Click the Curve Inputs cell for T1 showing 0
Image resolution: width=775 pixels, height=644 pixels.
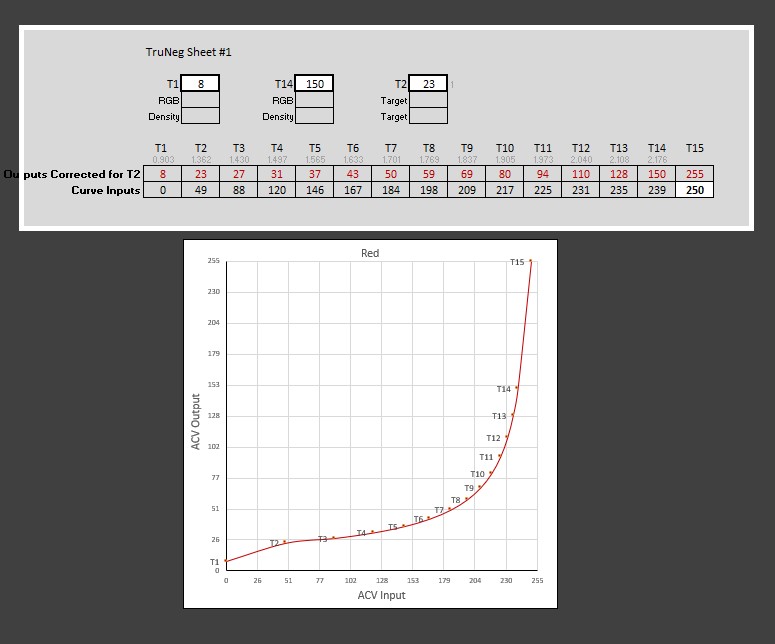(x=162, y=190)
